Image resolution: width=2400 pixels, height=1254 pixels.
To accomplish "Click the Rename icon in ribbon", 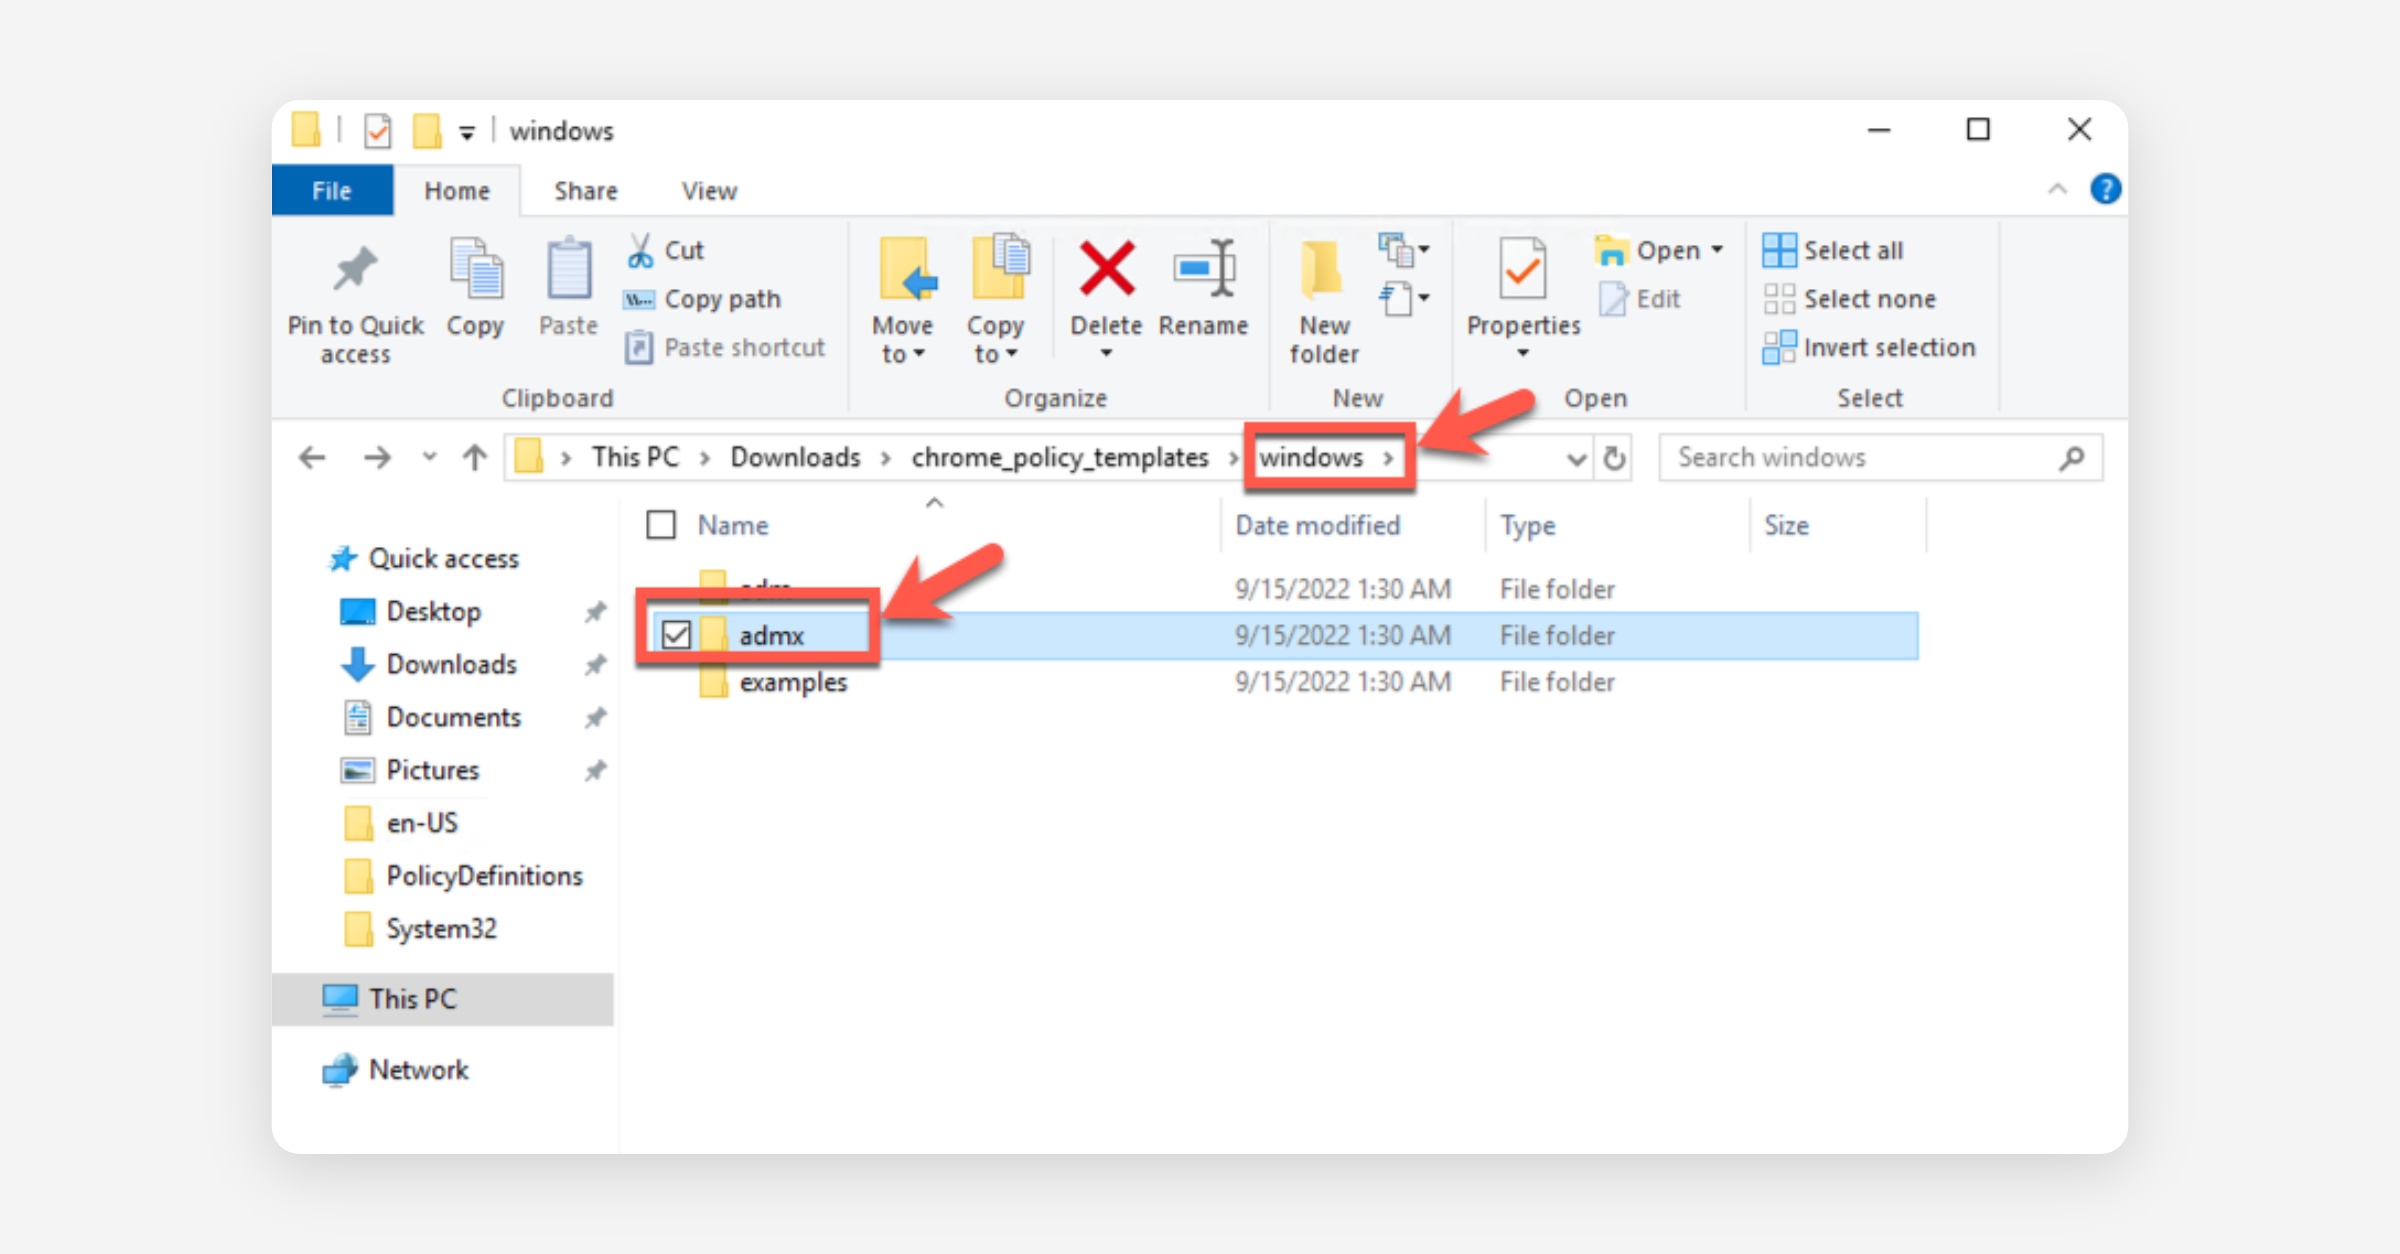I will [x=1203, y=270].
